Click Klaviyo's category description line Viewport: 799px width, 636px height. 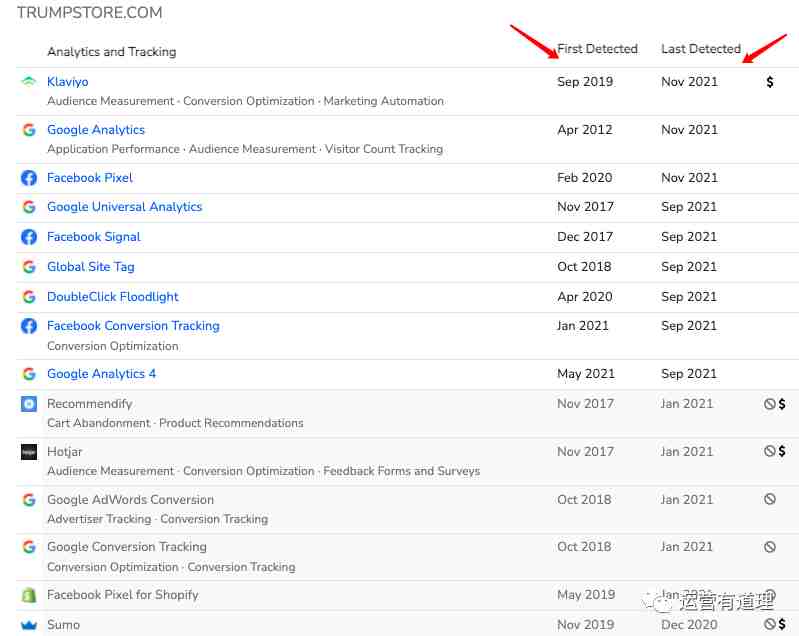246,101
